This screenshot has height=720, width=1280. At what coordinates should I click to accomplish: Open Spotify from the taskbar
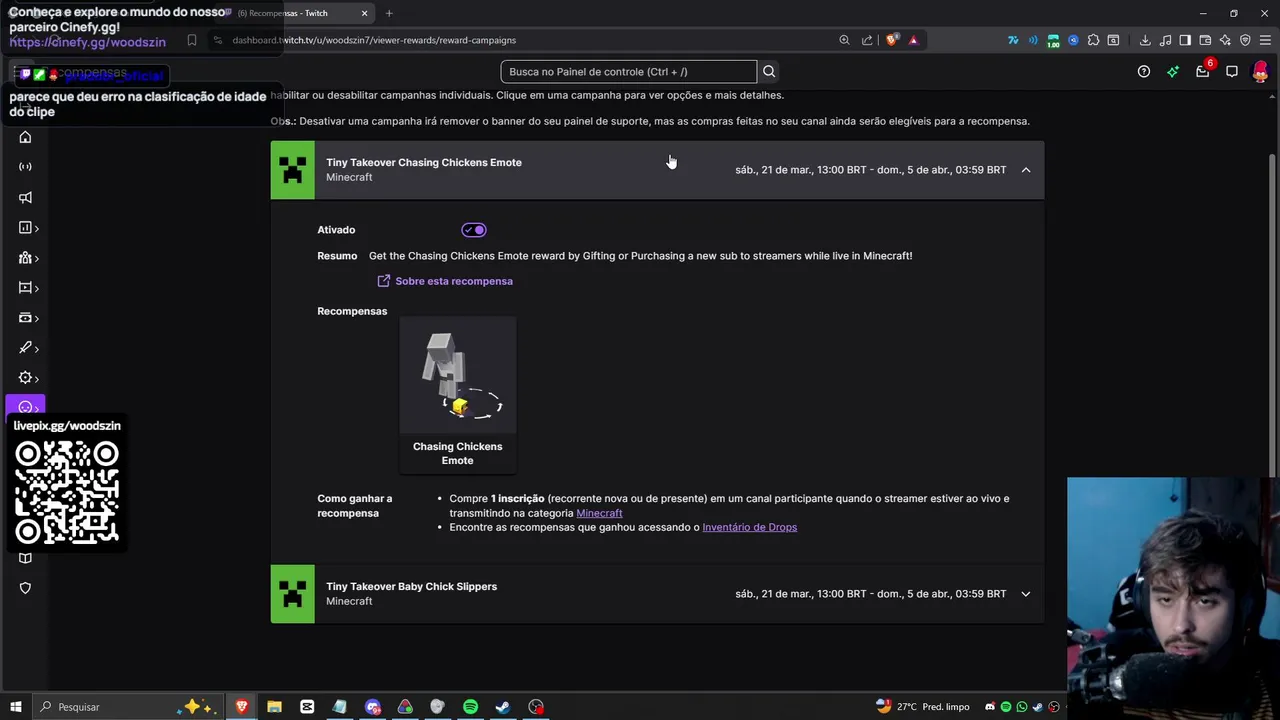pyautogui.click(x=470, y=707)
